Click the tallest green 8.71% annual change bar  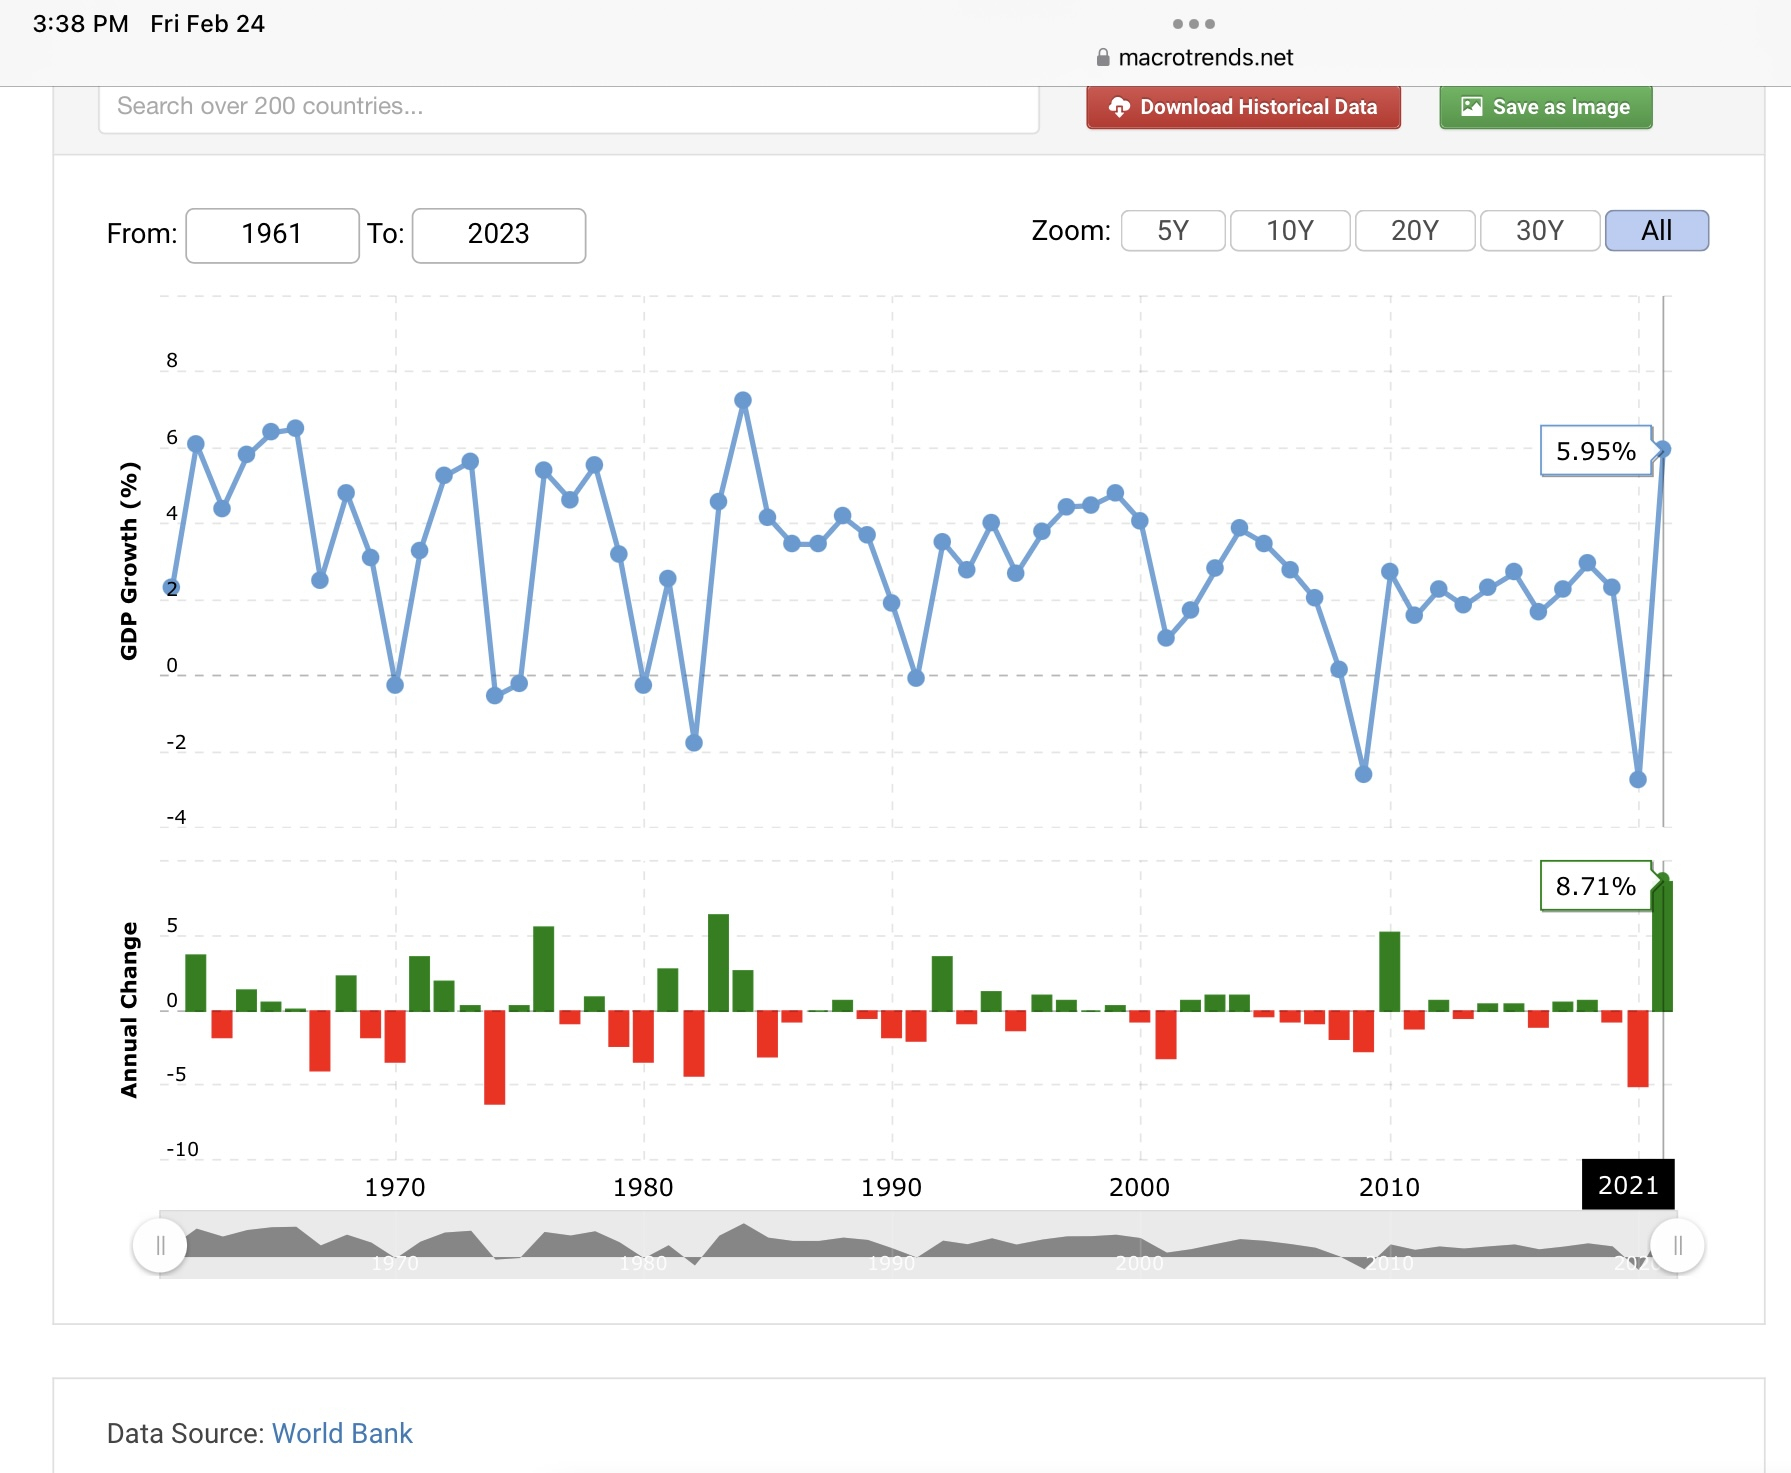[x=1662, y=946]
